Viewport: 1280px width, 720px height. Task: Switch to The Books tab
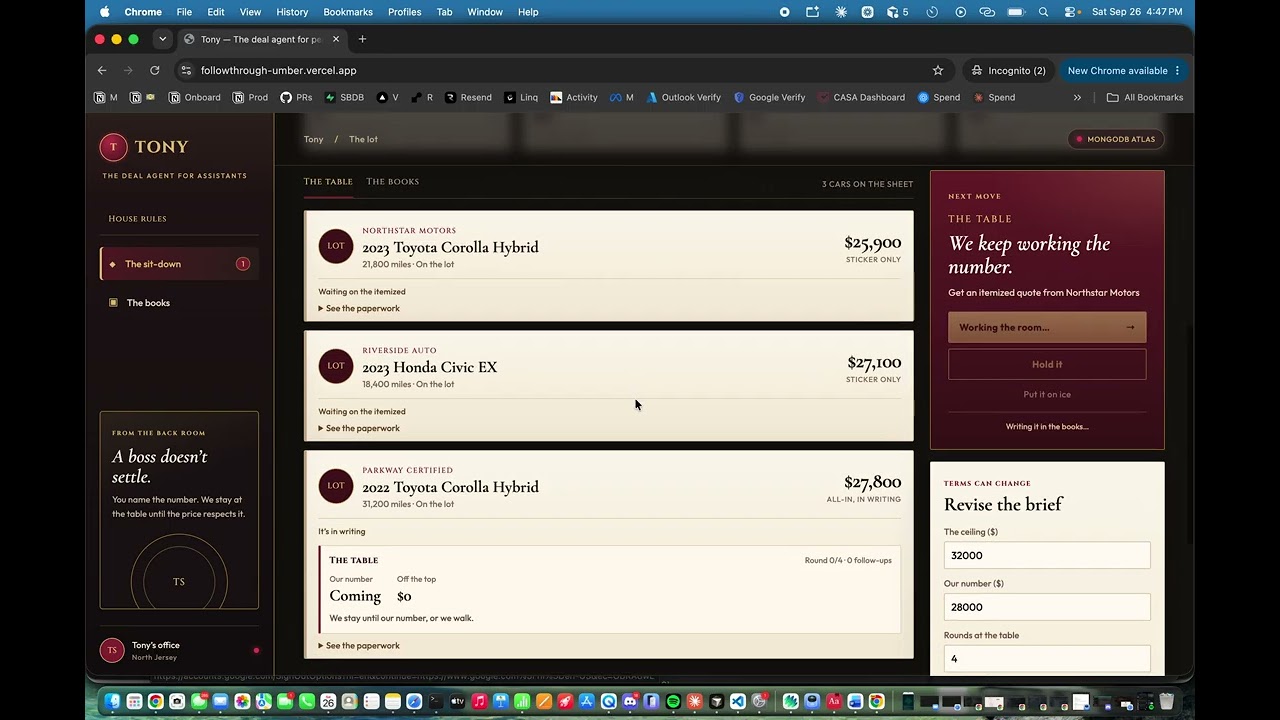click(392, 182)
